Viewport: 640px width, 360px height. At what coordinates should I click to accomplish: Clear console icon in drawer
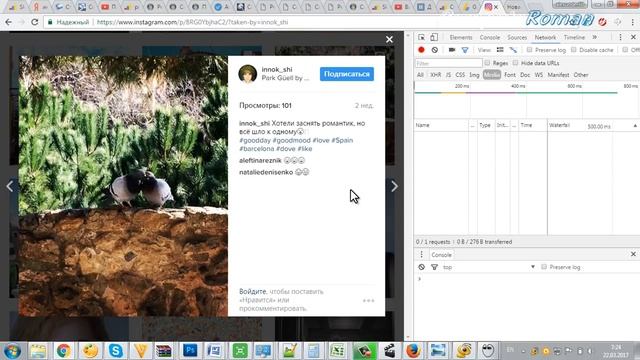tap(422, 267)
